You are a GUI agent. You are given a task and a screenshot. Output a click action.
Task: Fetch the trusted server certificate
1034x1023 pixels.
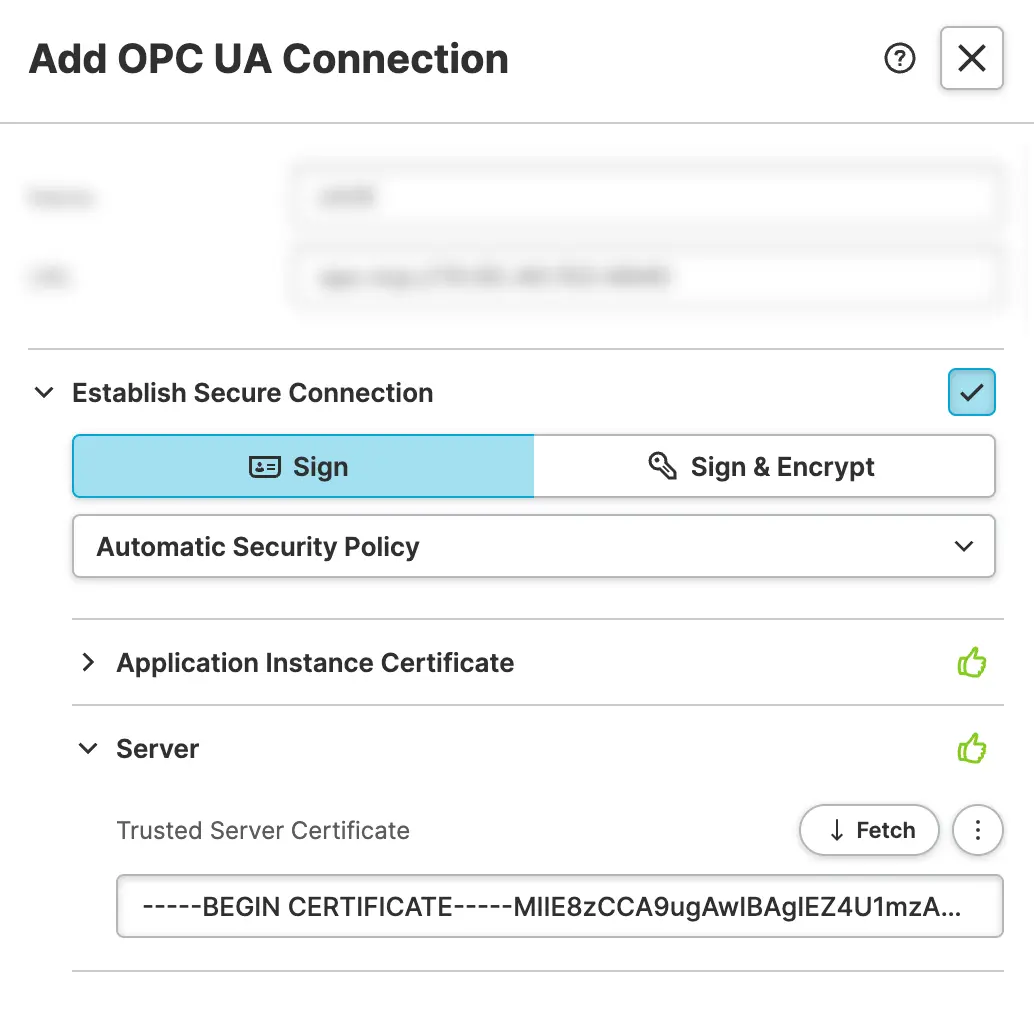click(869, 830)
